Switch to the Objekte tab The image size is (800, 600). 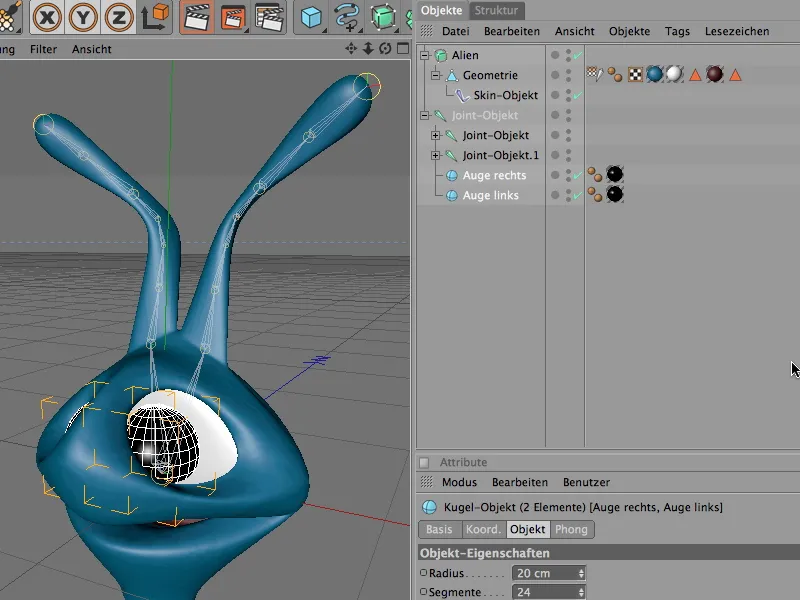441,10
